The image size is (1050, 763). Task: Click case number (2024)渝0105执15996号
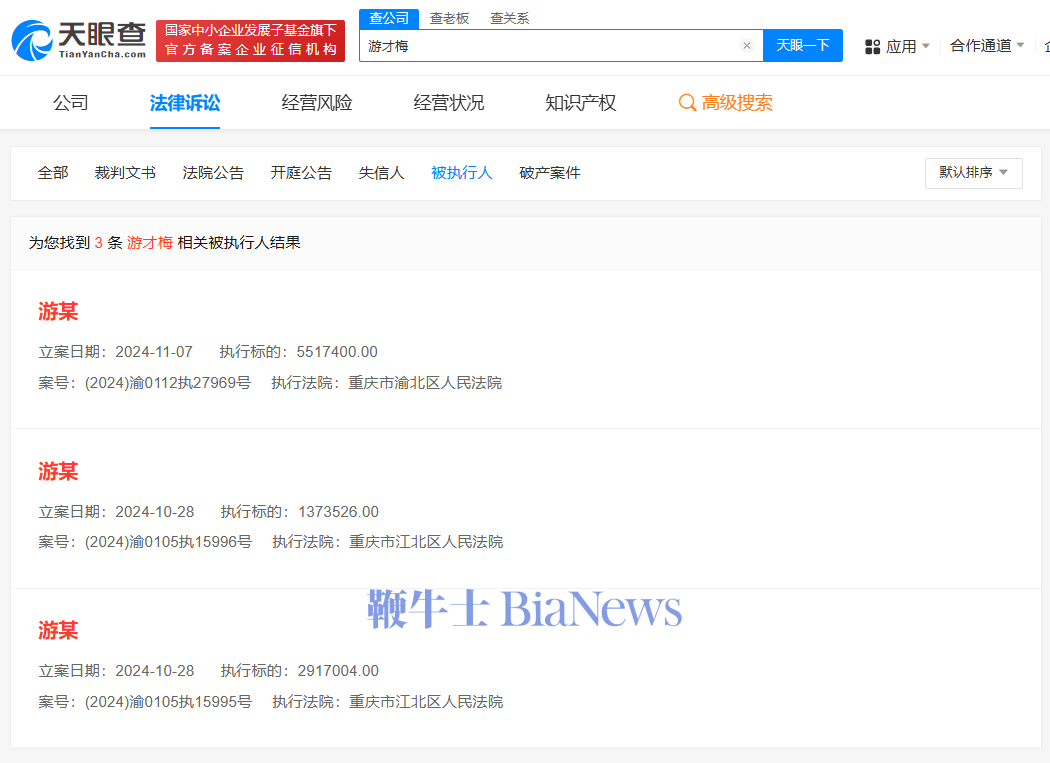pyautogui.click(x=168, y=542)
